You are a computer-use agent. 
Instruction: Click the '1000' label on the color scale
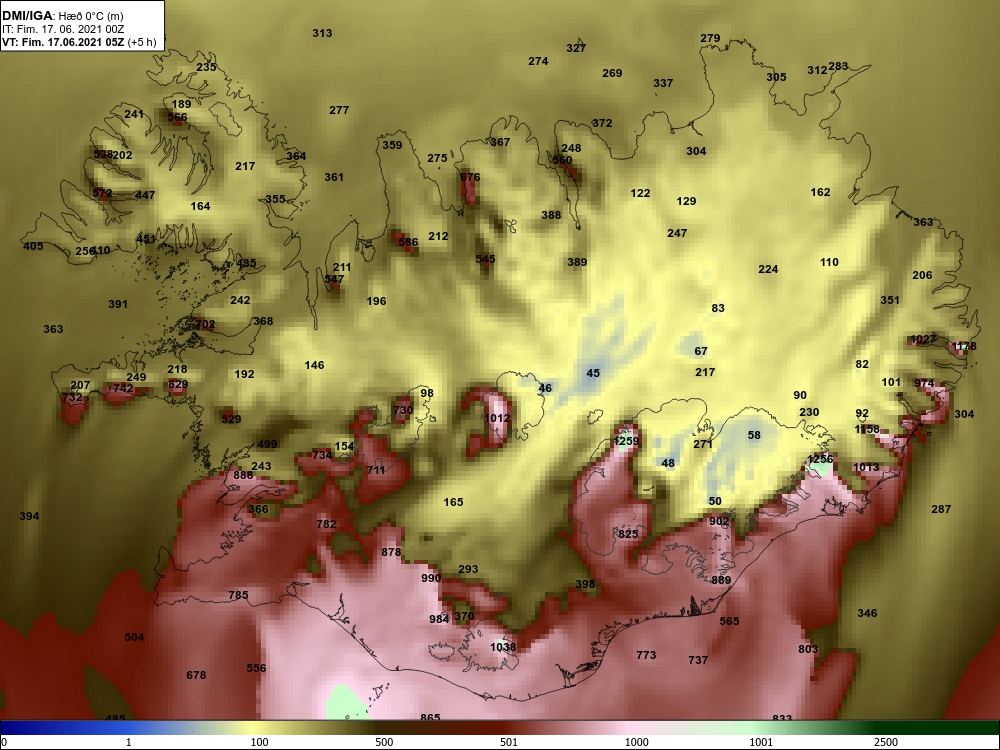tap(636, 742)
